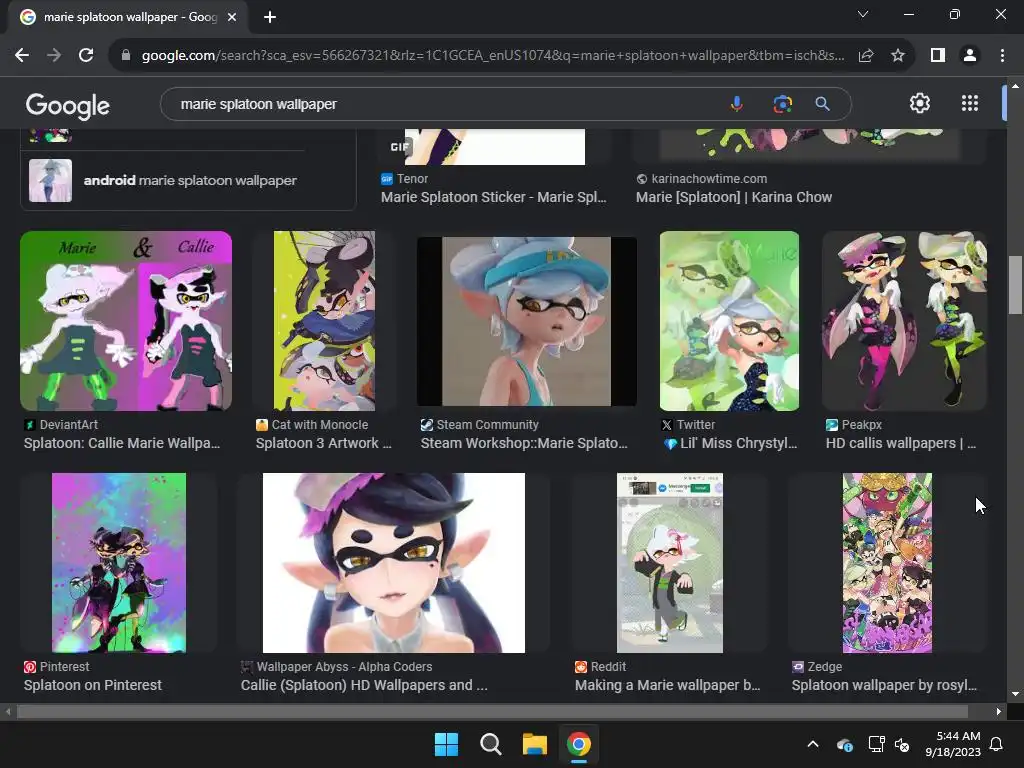The height and width of the screenshot is (768, 1024).
Task: Open Twitter Lil' Miss Chrystyl image
Action: pos(729,321)
